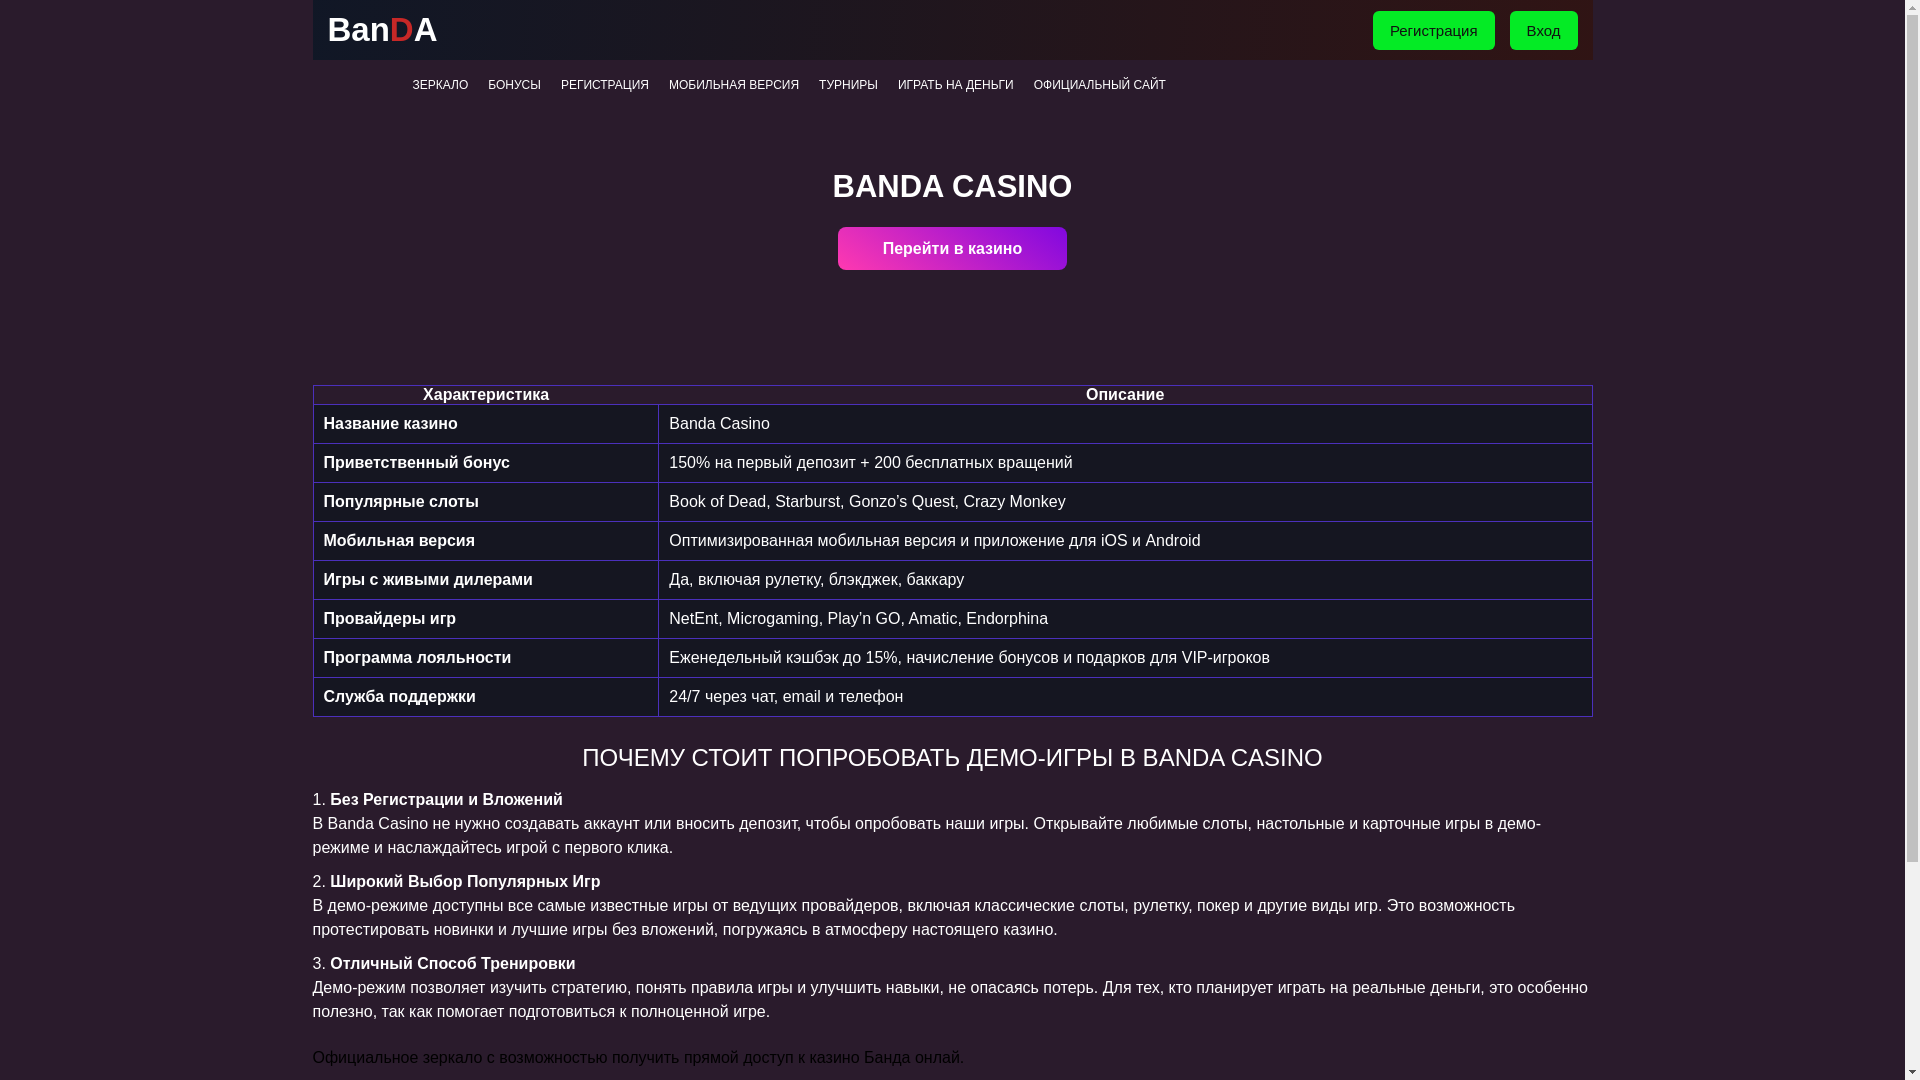Click the iOS и Android description cell
This screenshot has height=1080, width=1920.
(x=1125, y=541)
